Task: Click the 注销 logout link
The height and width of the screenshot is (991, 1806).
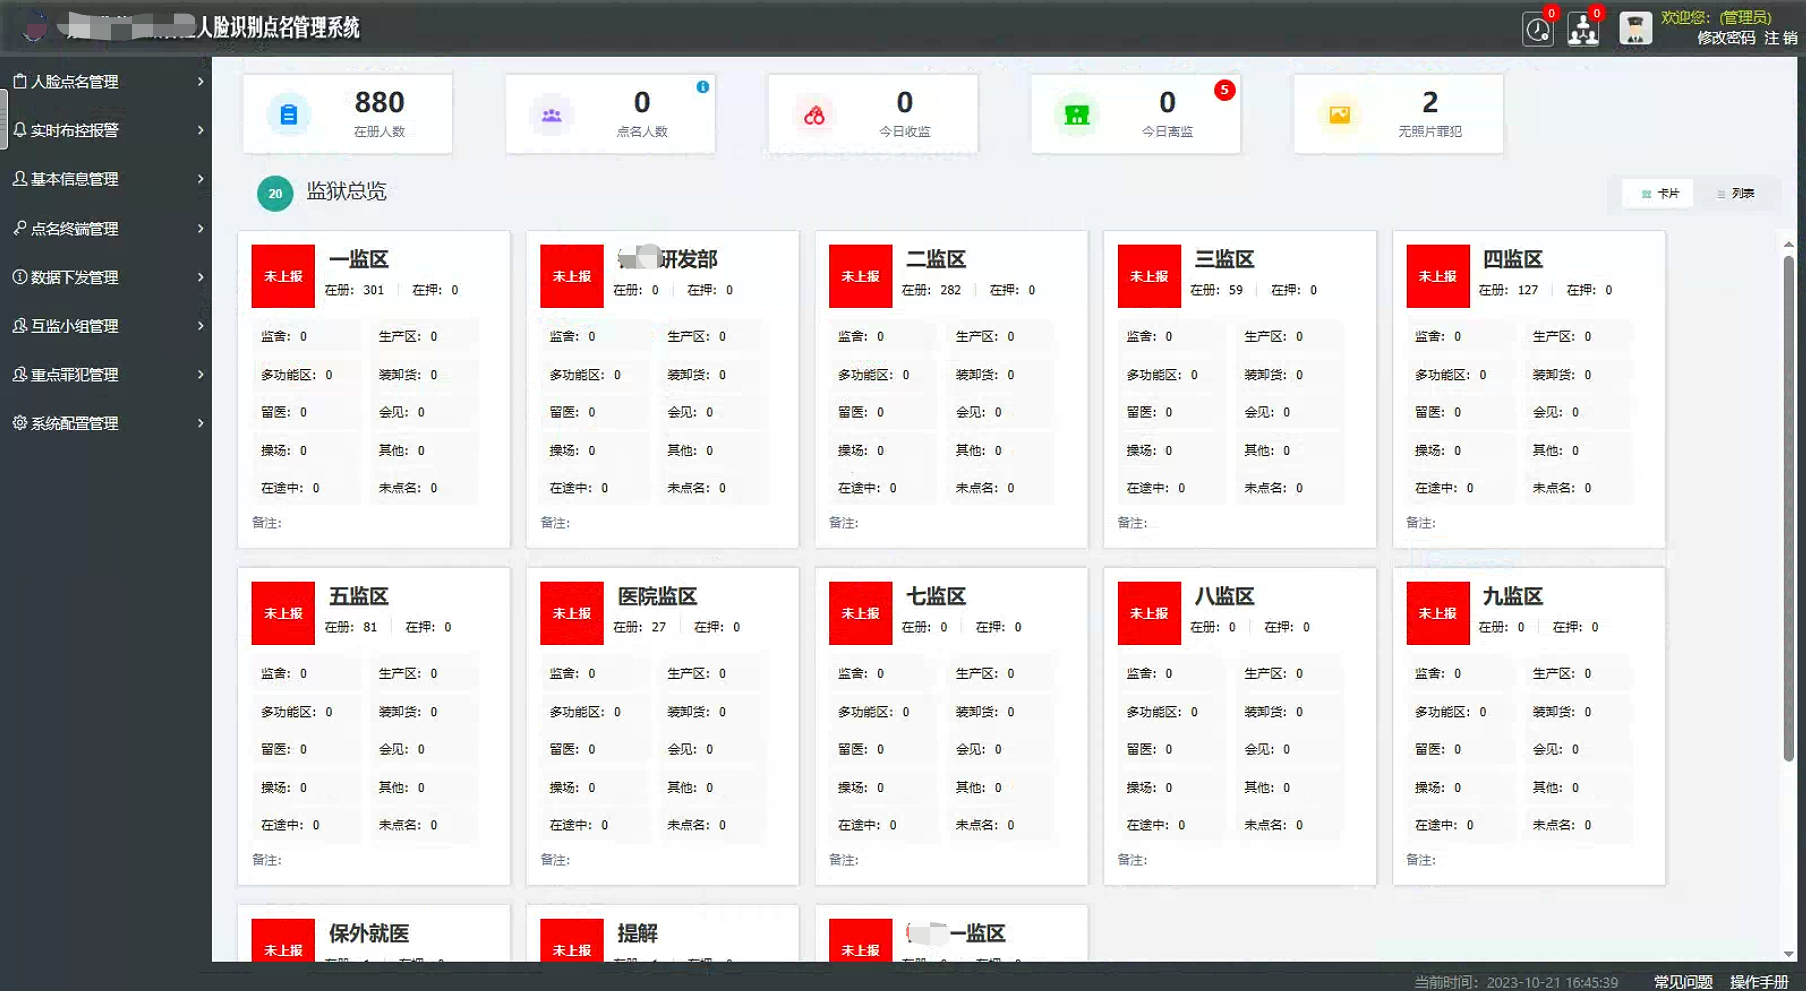Action: [x=1781, y=38]
